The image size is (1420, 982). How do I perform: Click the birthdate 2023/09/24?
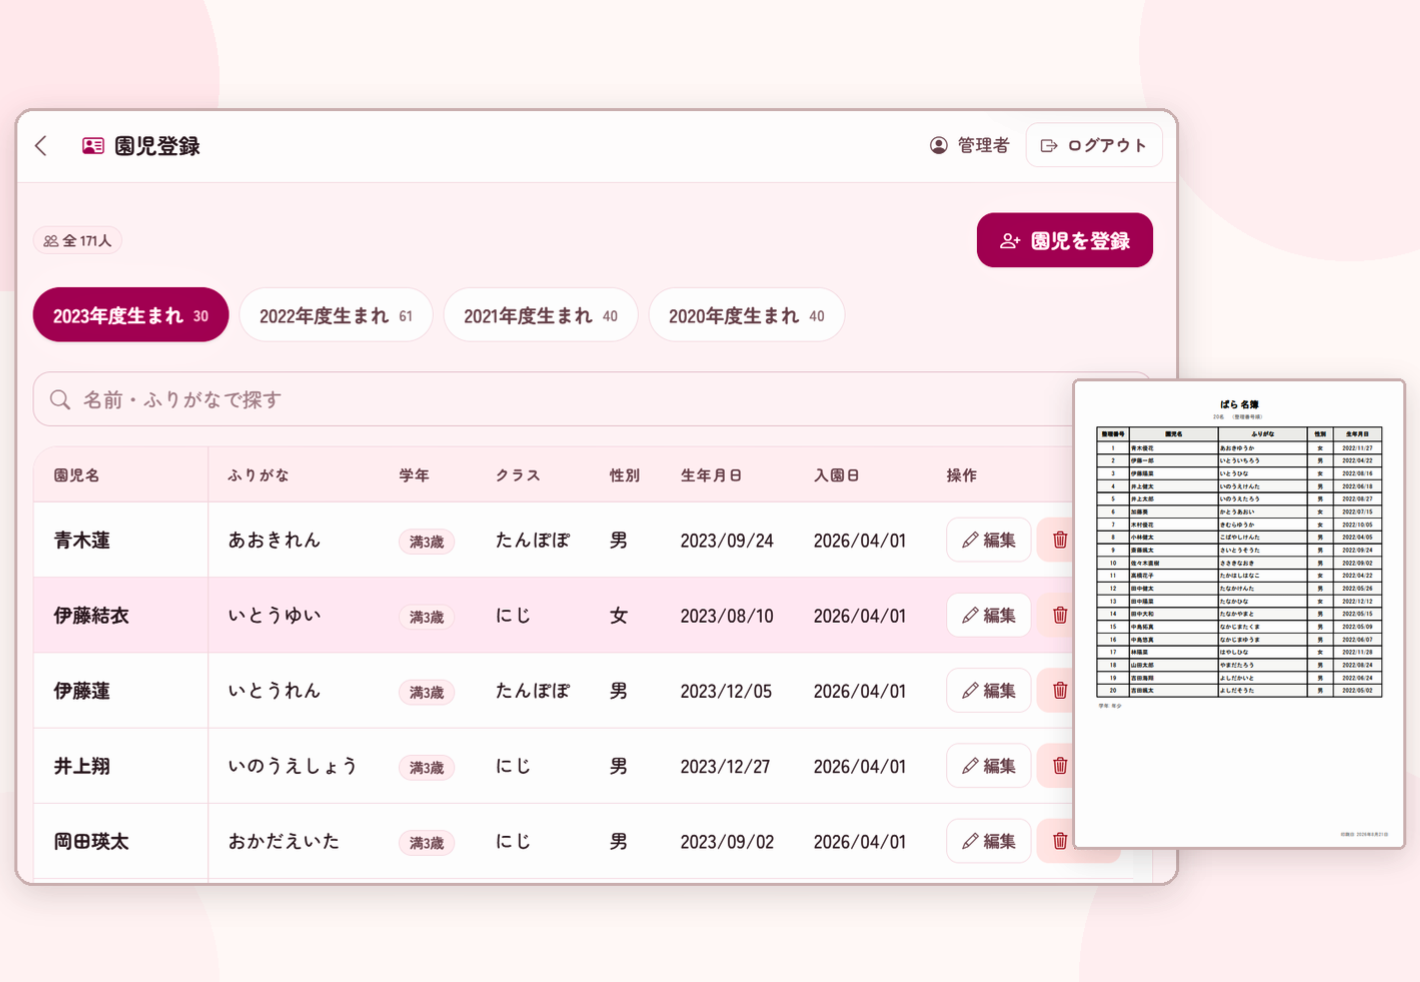(x=727, y=541)
